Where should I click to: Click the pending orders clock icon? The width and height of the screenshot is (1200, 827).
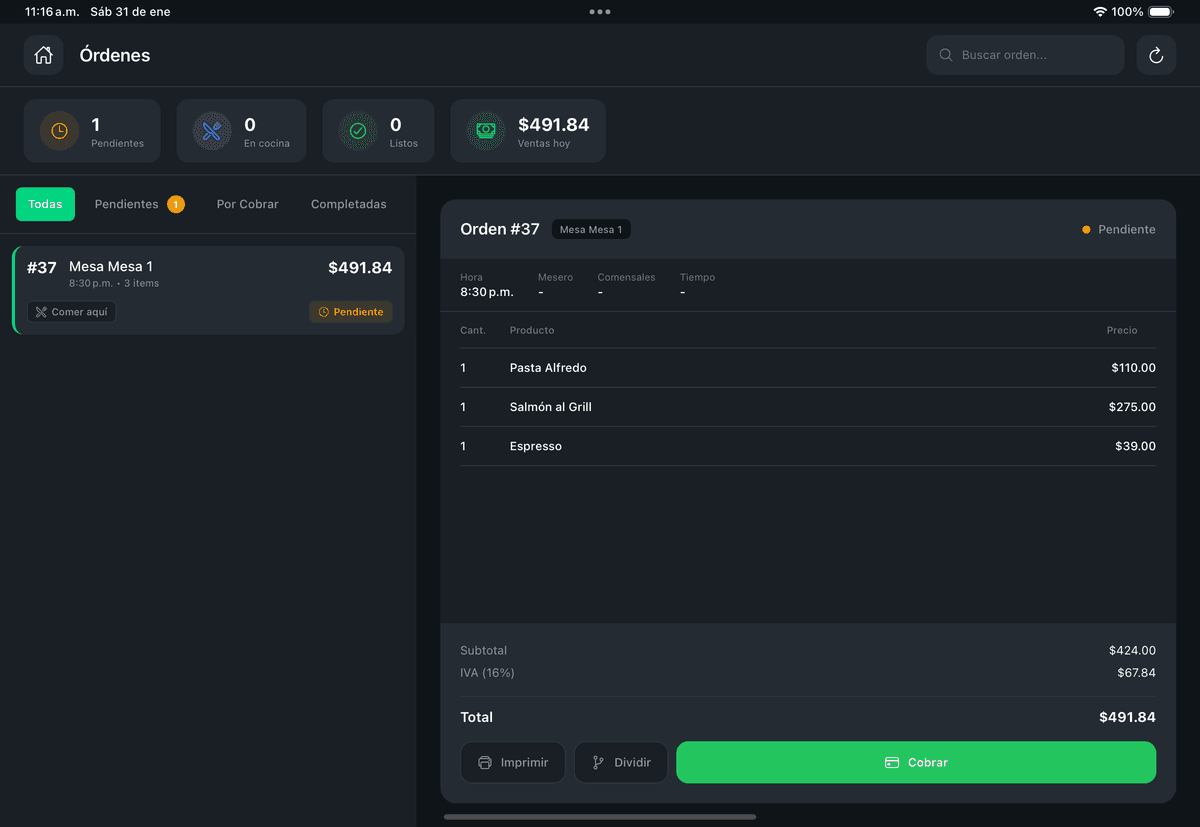coord(59,131)
